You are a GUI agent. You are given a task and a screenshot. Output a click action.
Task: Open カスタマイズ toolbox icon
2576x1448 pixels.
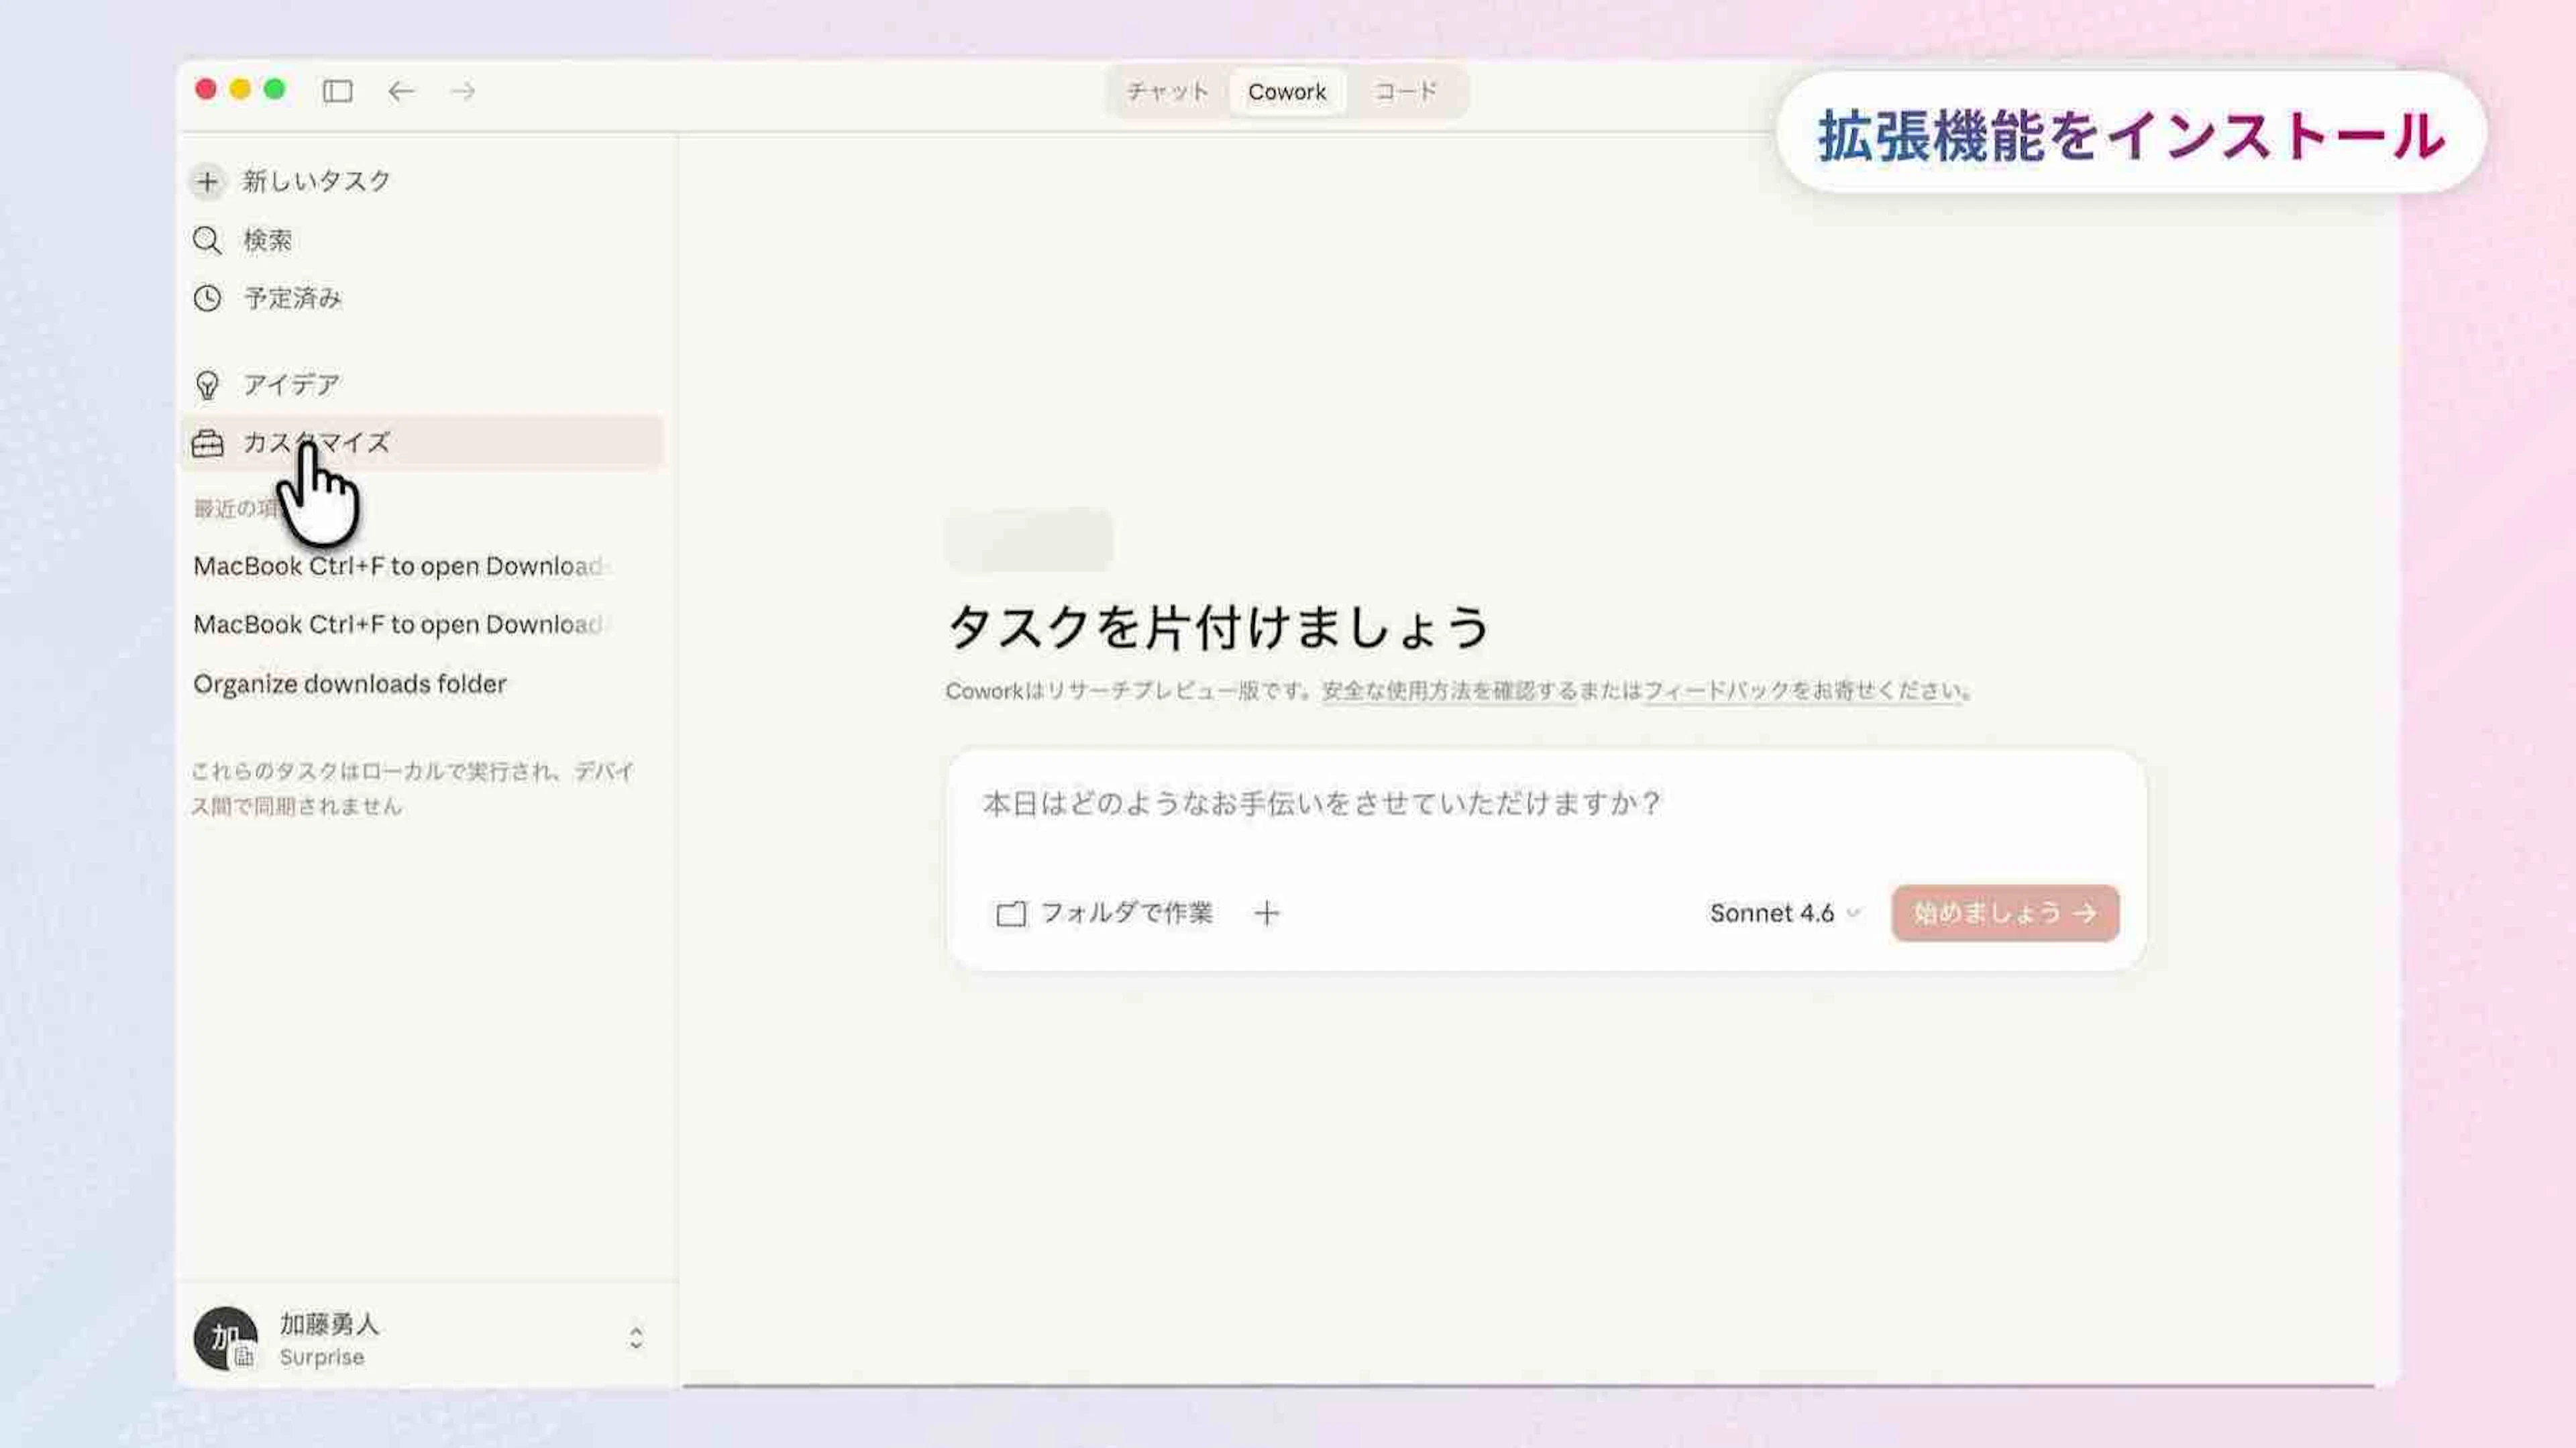click(207, 443)
